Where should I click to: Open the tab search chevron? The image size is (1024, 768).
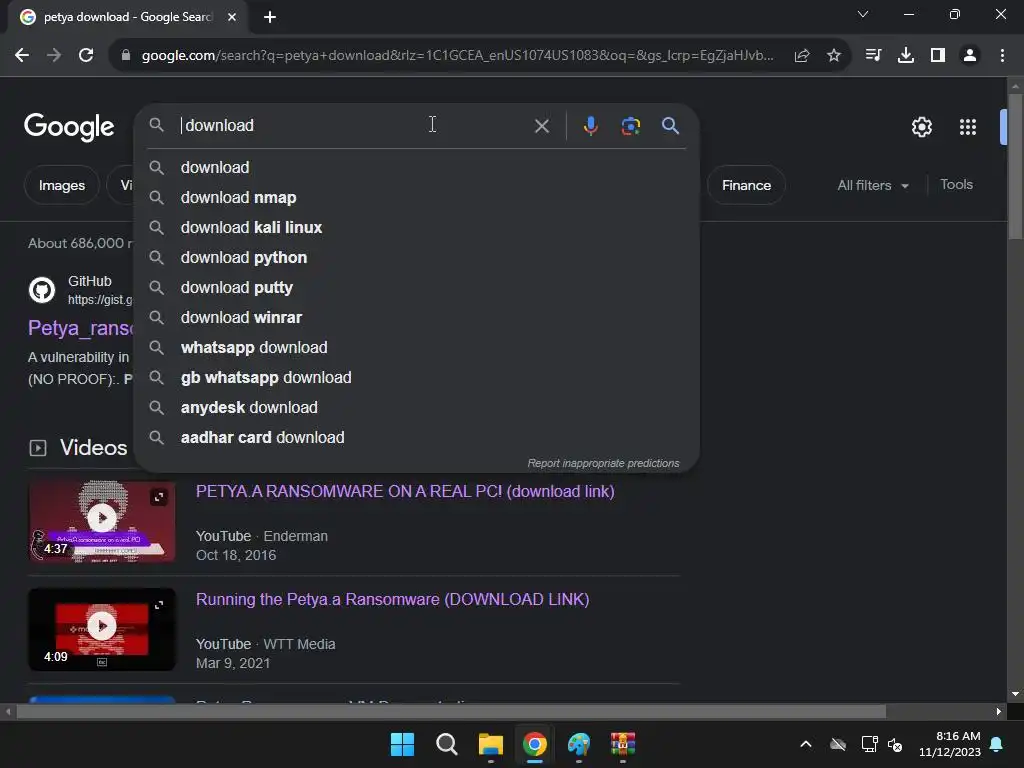pos(863,14)
